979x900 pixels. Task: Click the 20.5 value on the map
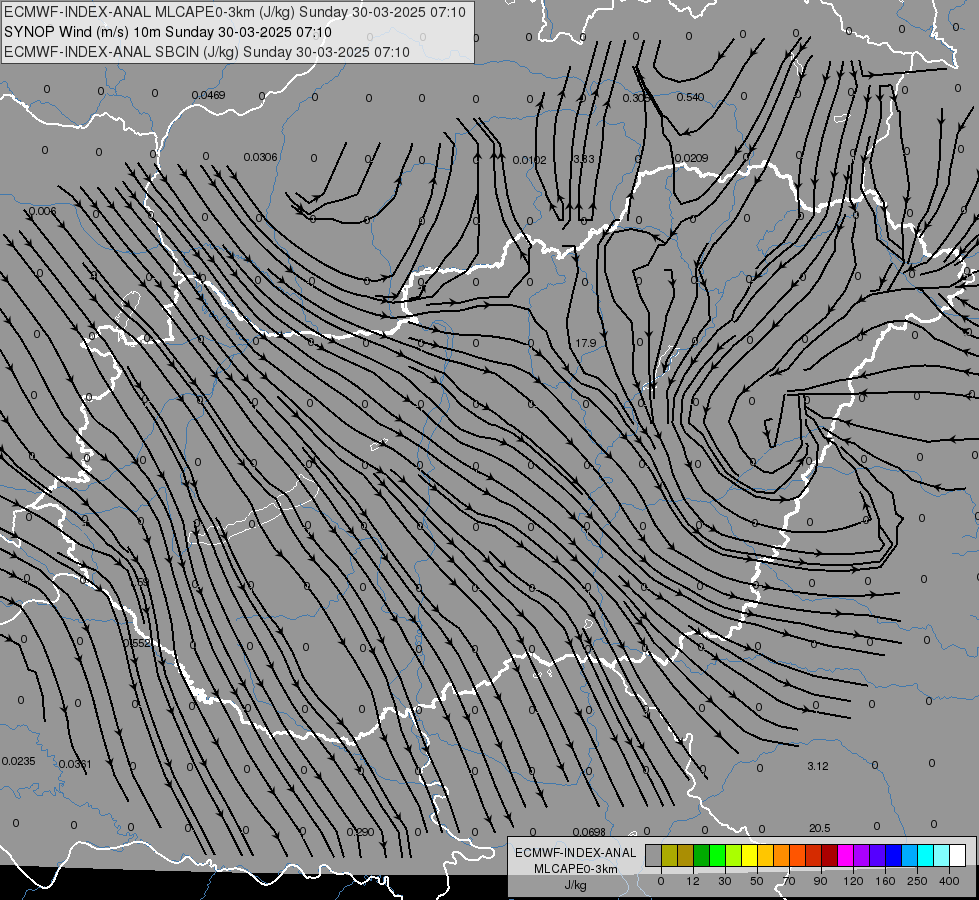[x=819, y=828]
